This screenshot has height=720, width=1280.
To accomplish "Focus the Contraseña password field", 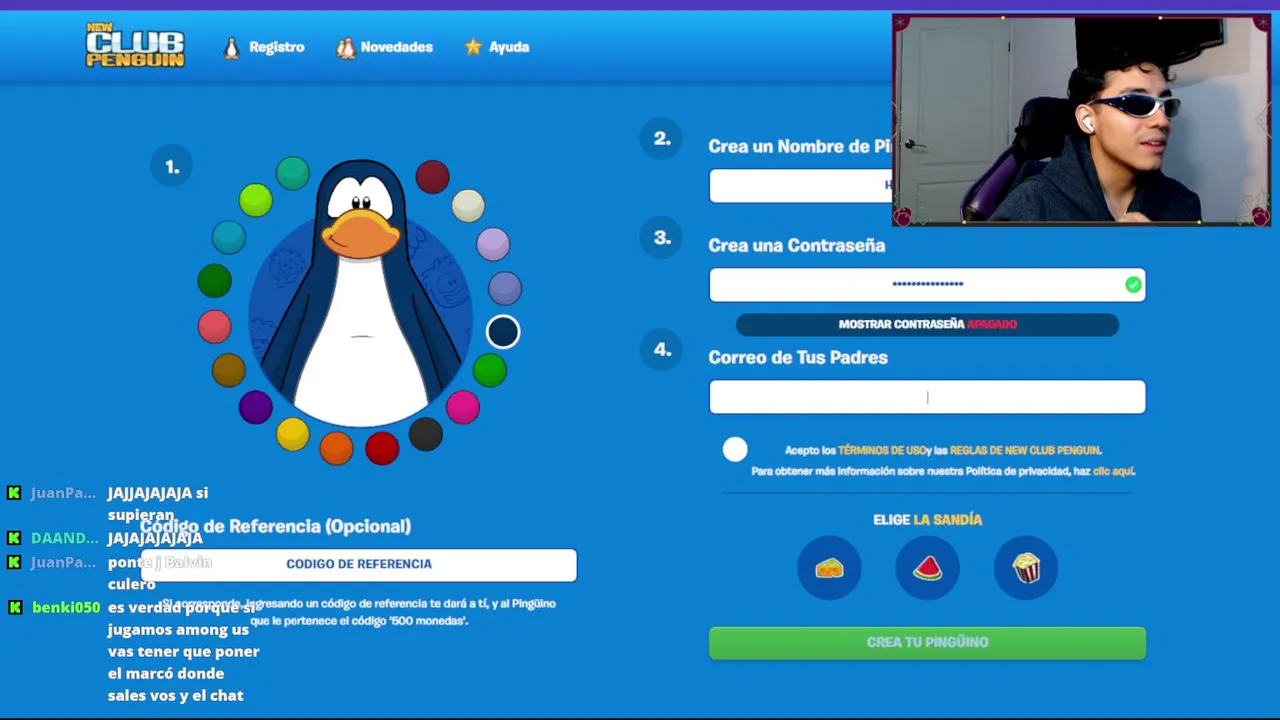I will click(927, 284).
